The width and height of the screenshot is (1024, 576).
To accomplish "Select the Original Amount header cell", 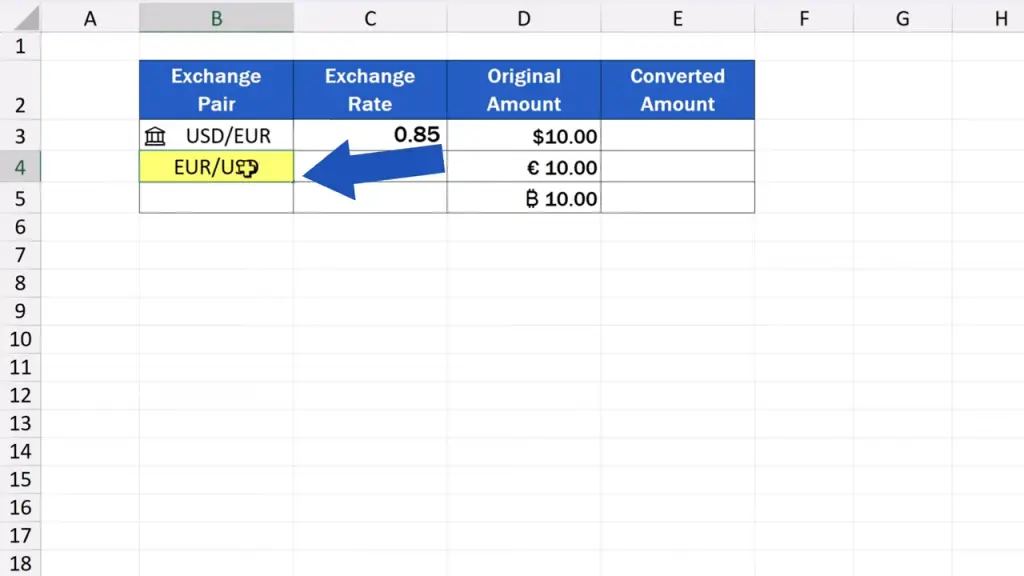I will pyautogui.click(x=524, y=90).
